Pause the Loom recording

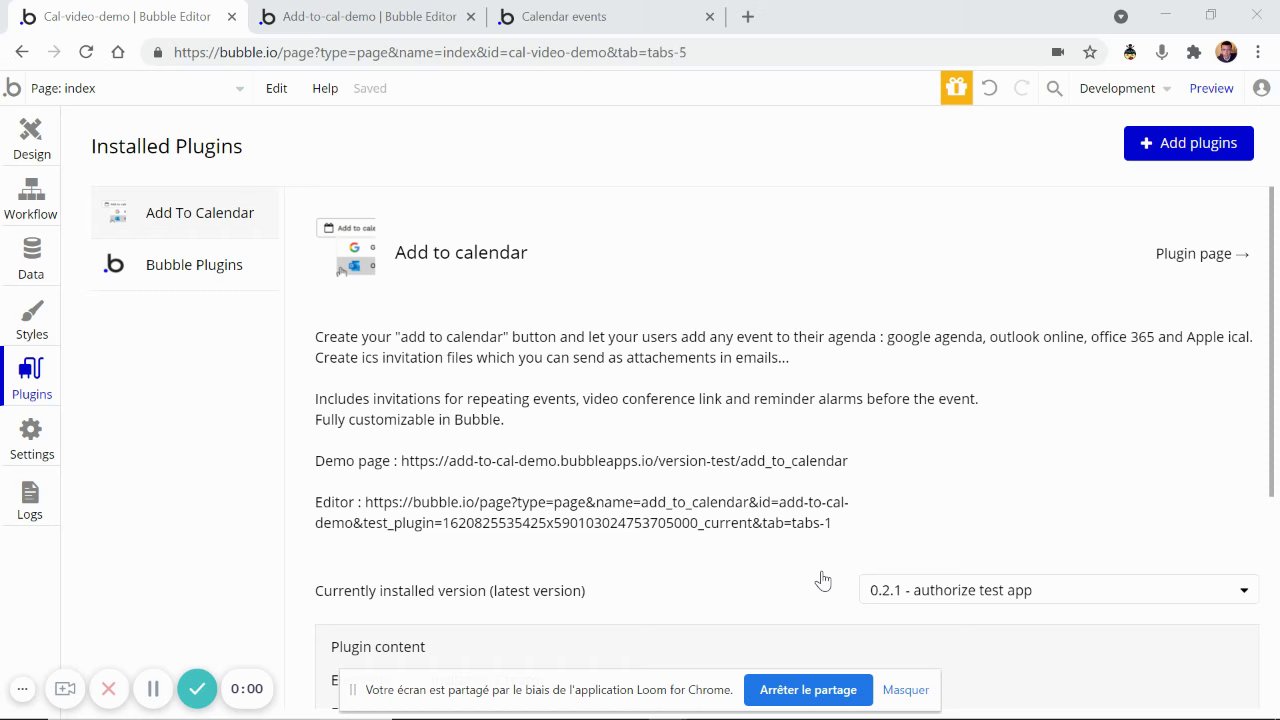(x=153, y=689)
